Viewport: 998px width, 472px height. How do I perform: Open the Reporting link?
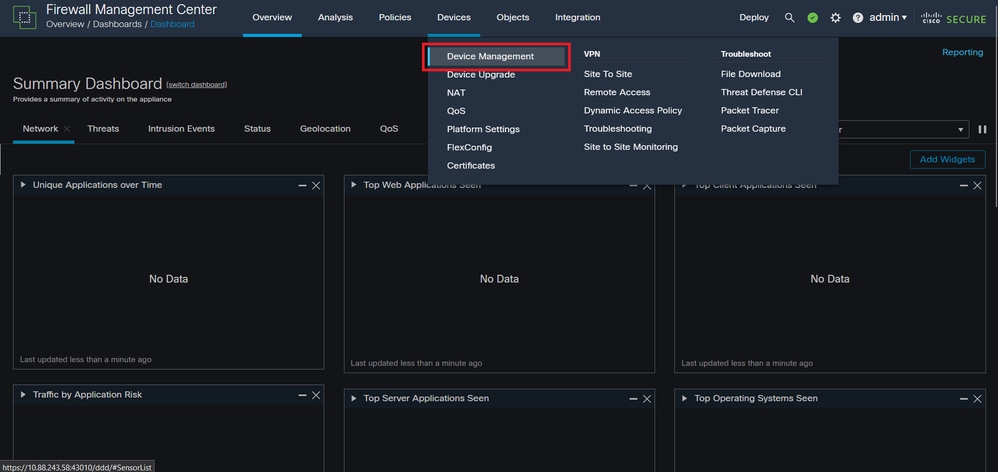962,53
